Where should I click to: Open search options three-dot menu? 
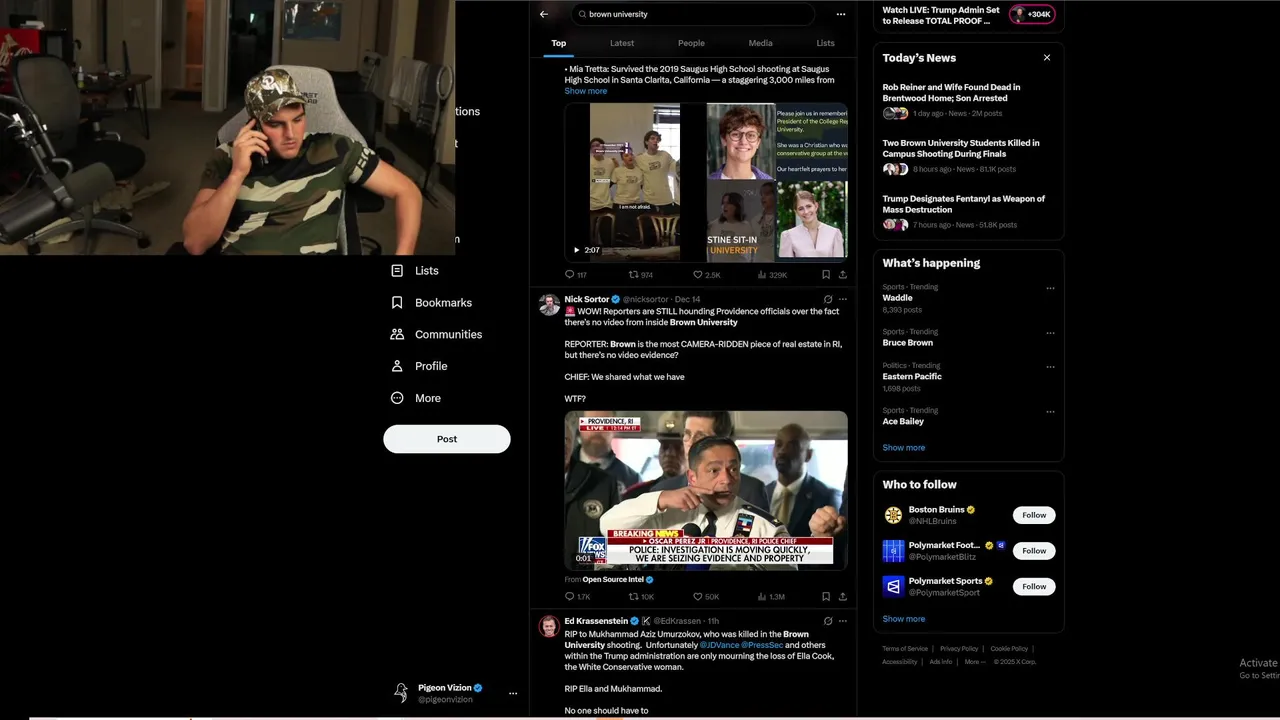click(841, 14)
